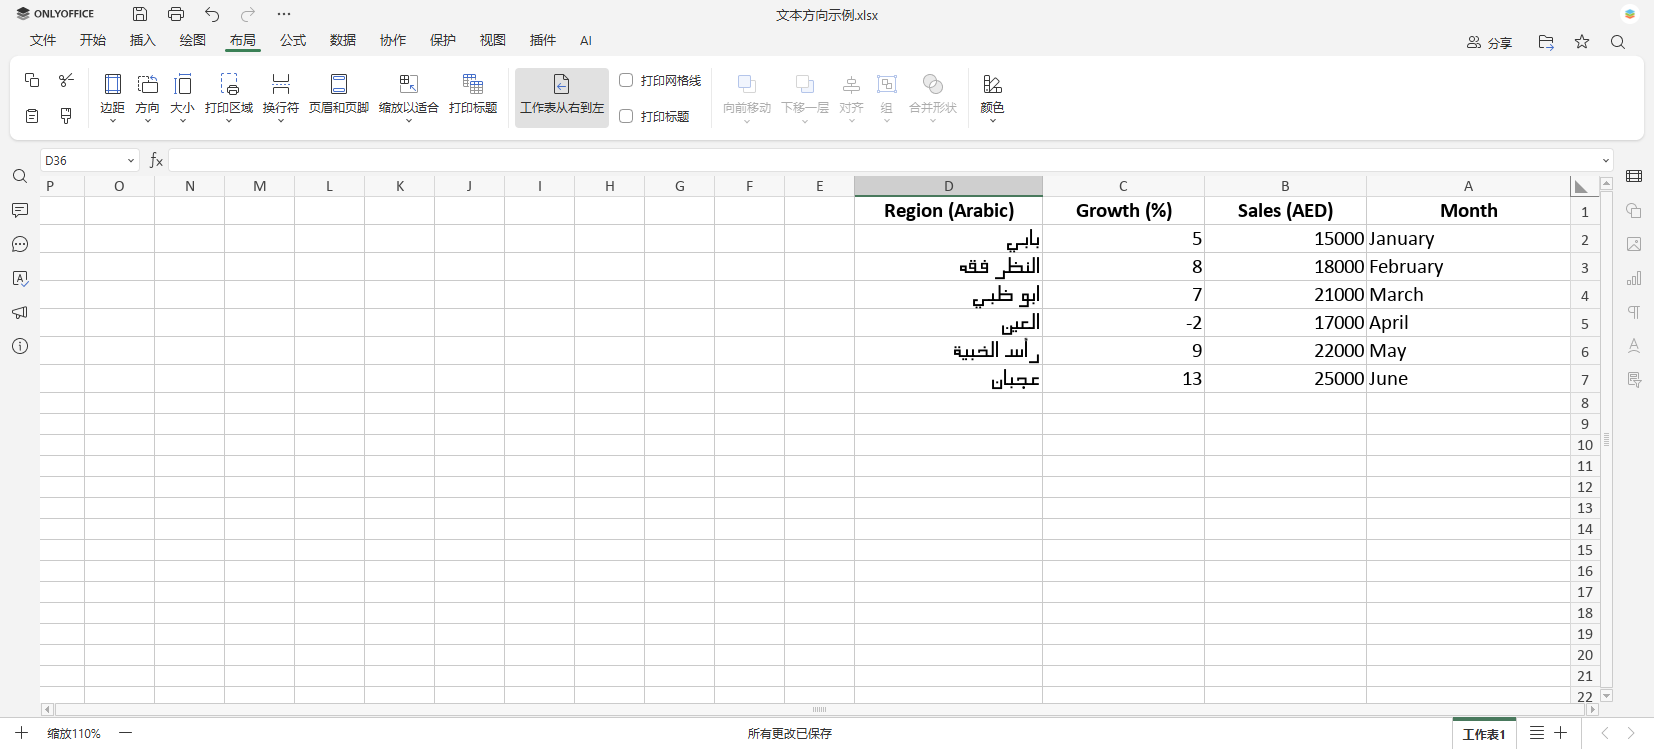Viewport: 1654px width, 749px height.
Task: Click the vertical scrollbar thumb
Action: point(1607,439)
